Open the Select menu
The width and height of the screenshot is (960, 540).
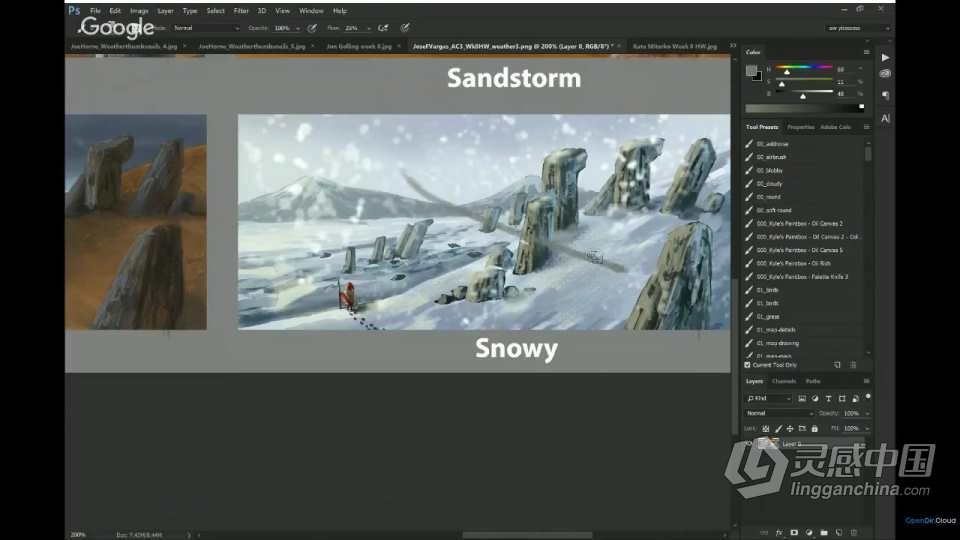pos(216,10)
